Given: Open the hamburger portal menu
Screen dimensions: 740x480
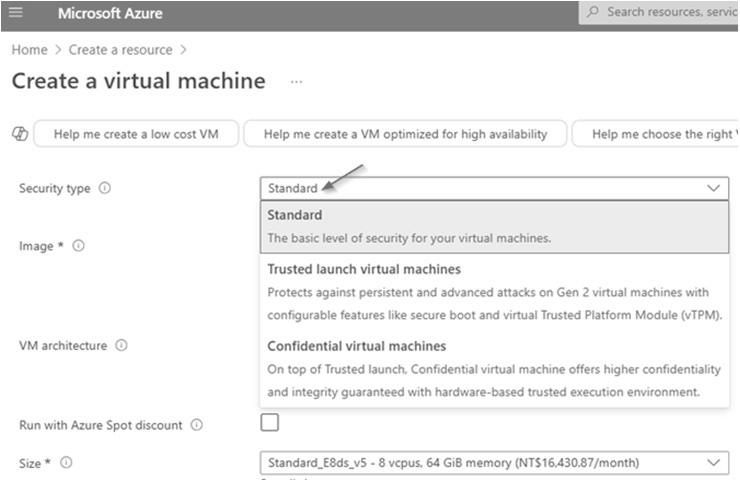Looking at the screenshot, I should pos(16,12).
